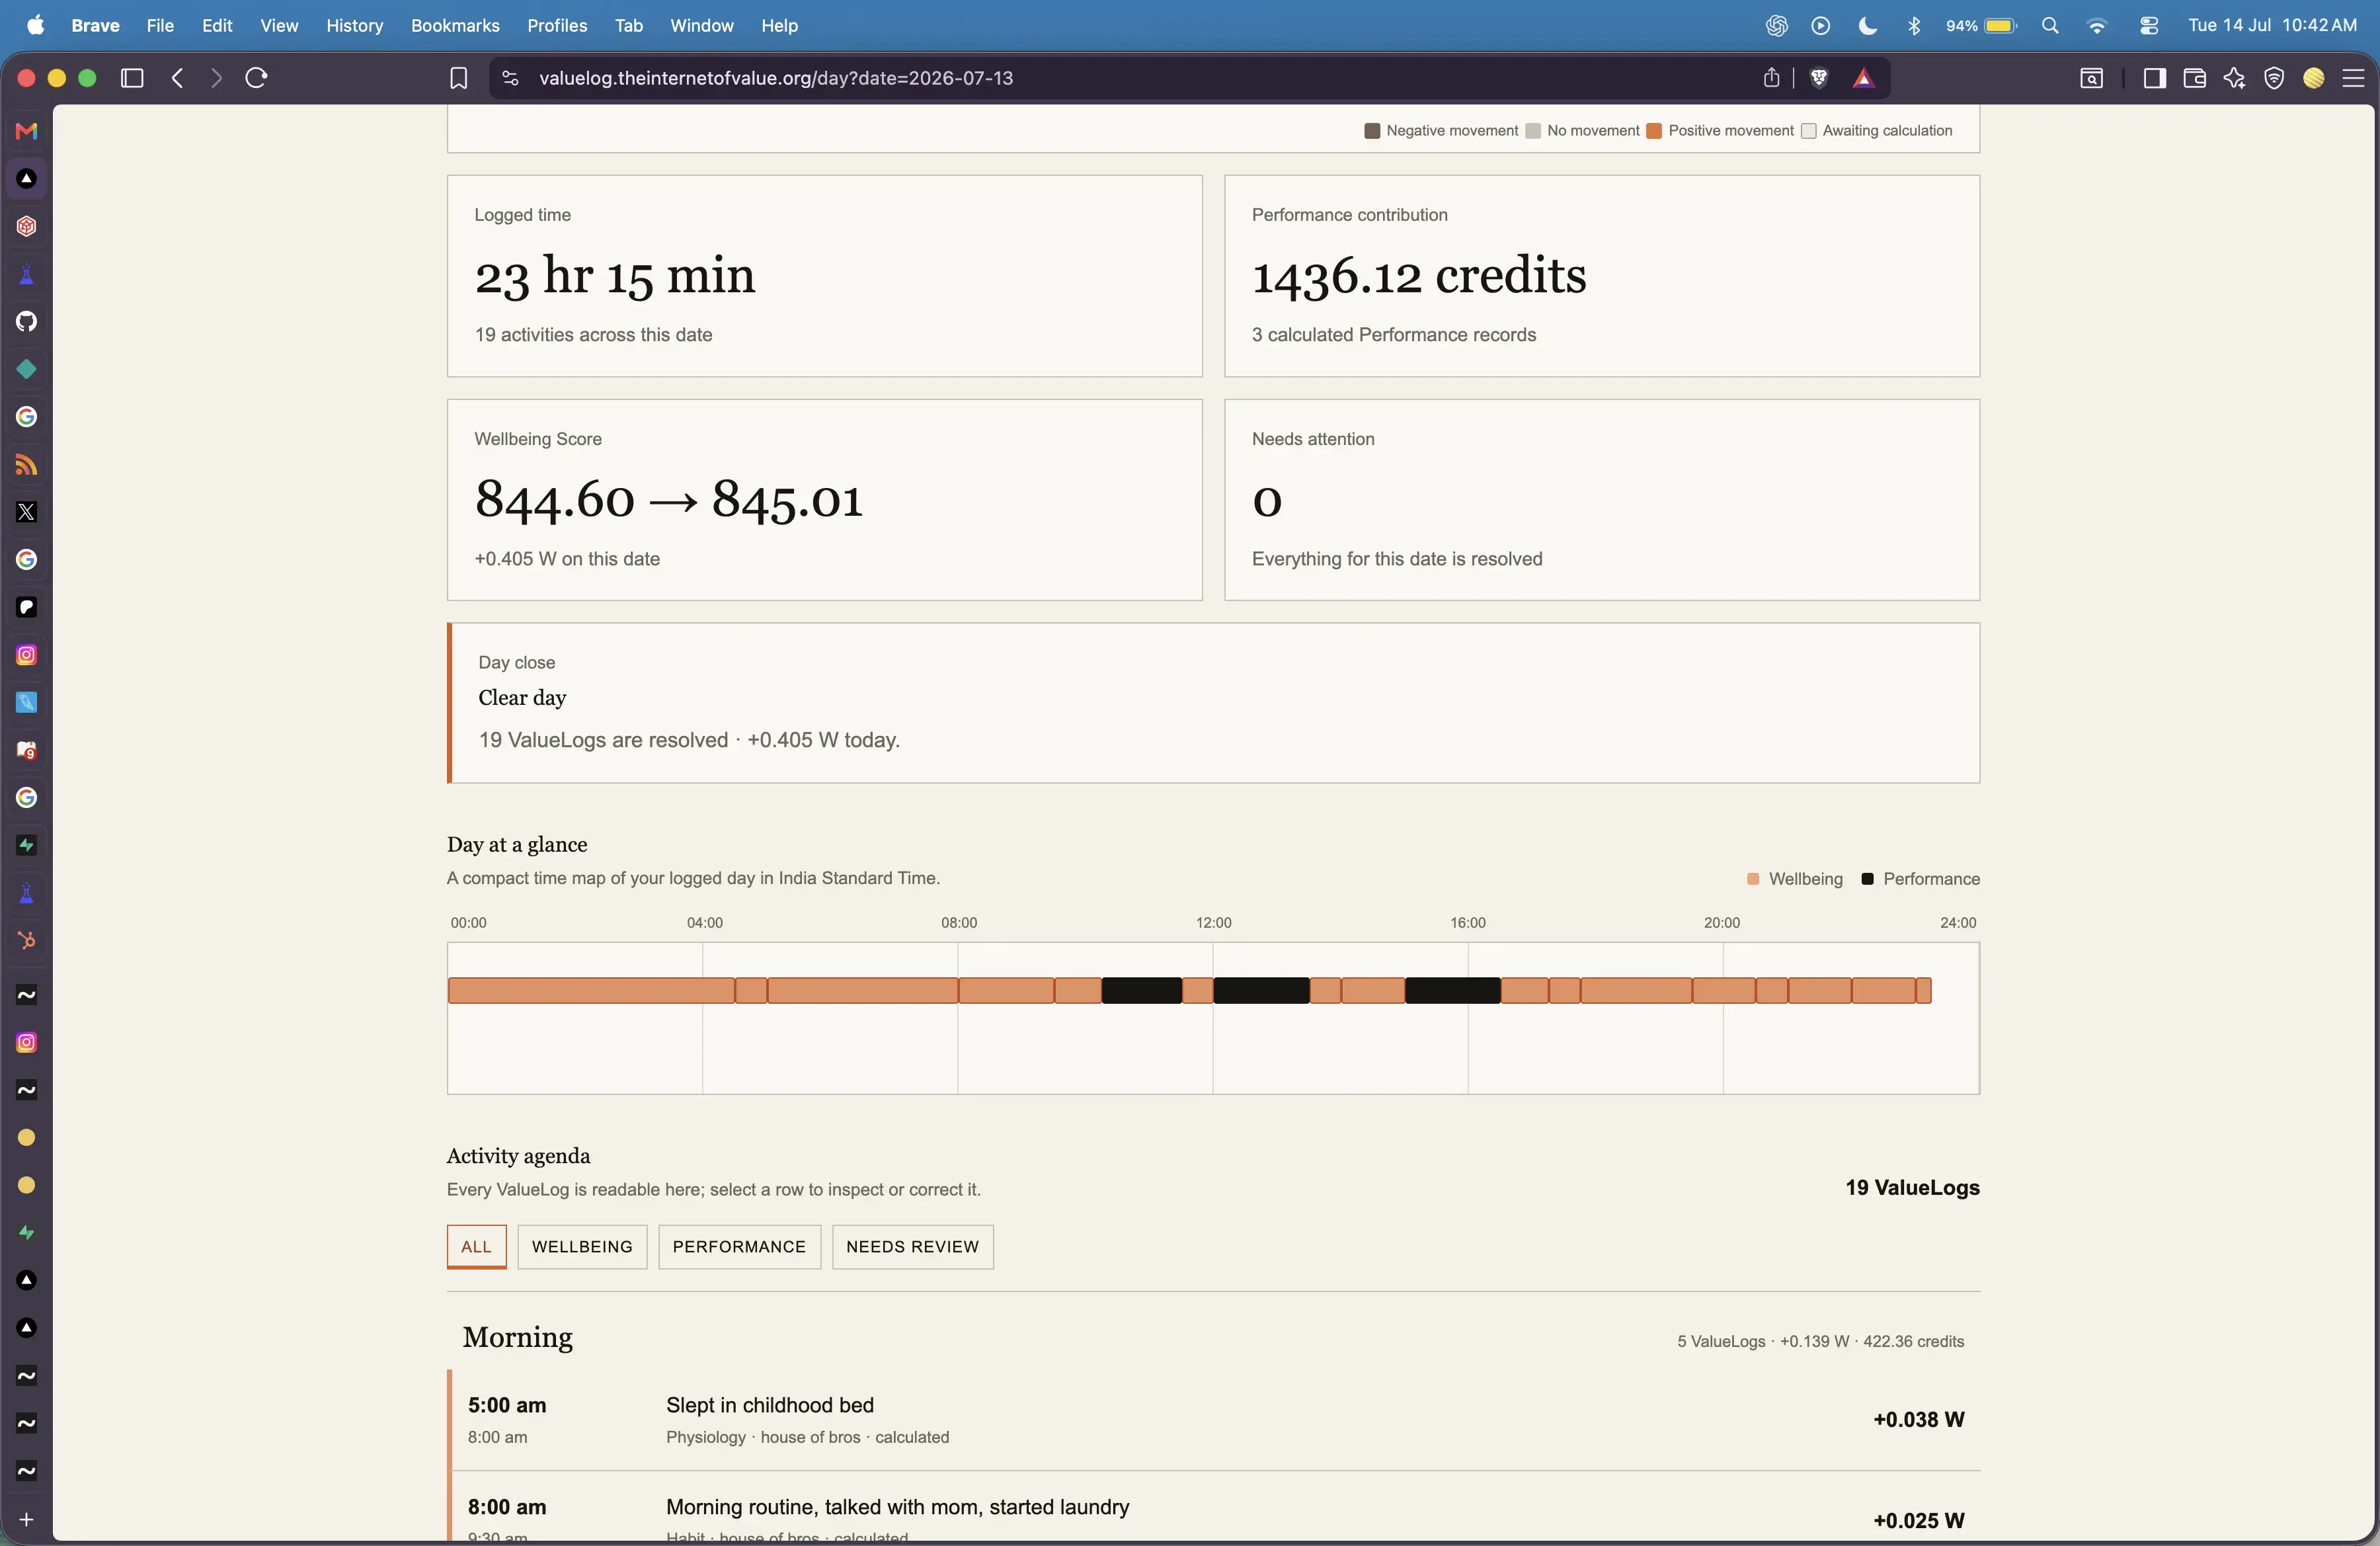The width and height of the screenshot is (2380, 1546).
Task: Open Wi-Fi status menu
Action: (x=2097, y=26)
